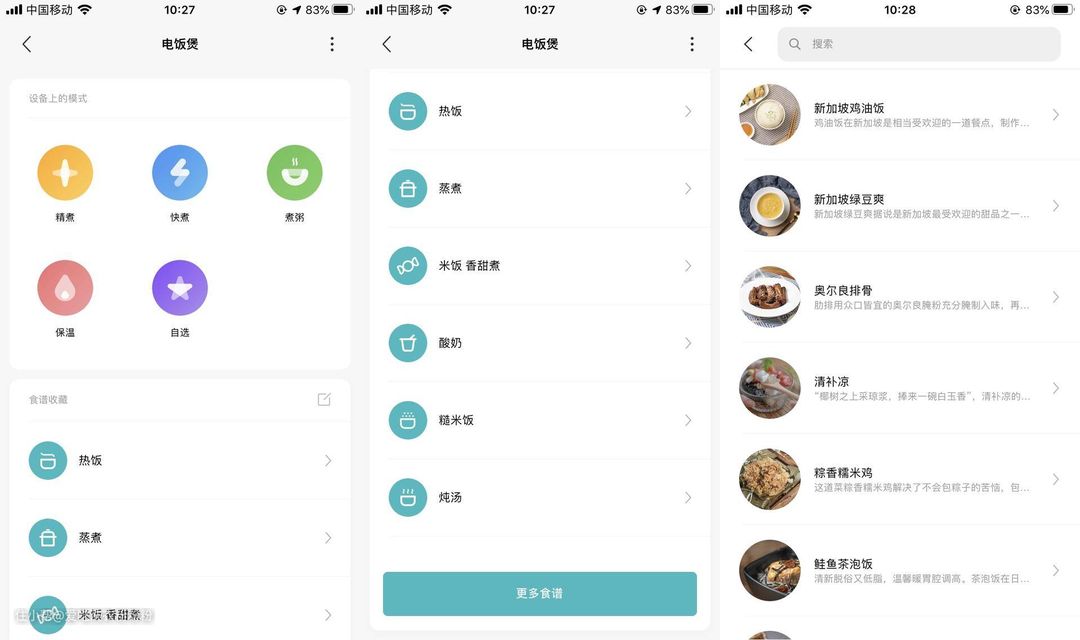This screenshot has height=640, width=1080.
Task: View the 奥尔良排骨 dish thumbnail
Action: point(769,297)
